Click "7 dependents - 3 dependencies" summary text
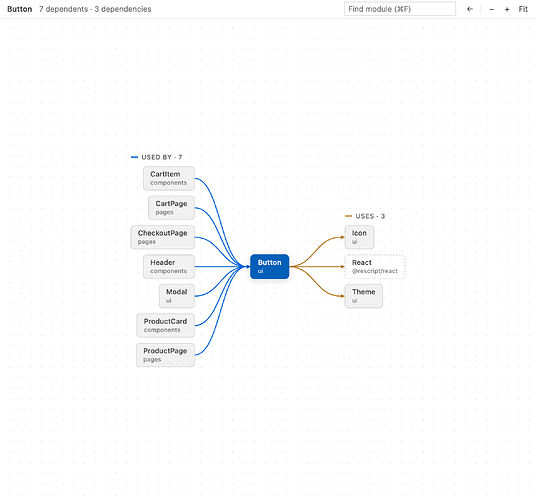 (95, 9)
